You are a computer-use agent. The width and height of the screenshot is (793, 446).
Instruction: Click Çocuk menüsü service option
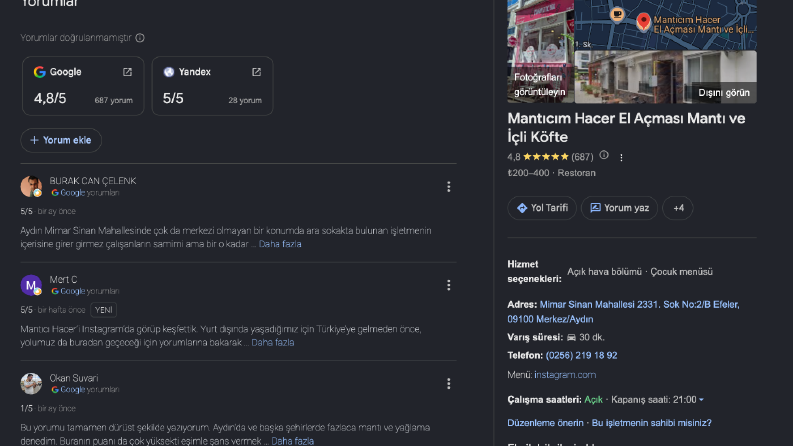coord(681,272)
